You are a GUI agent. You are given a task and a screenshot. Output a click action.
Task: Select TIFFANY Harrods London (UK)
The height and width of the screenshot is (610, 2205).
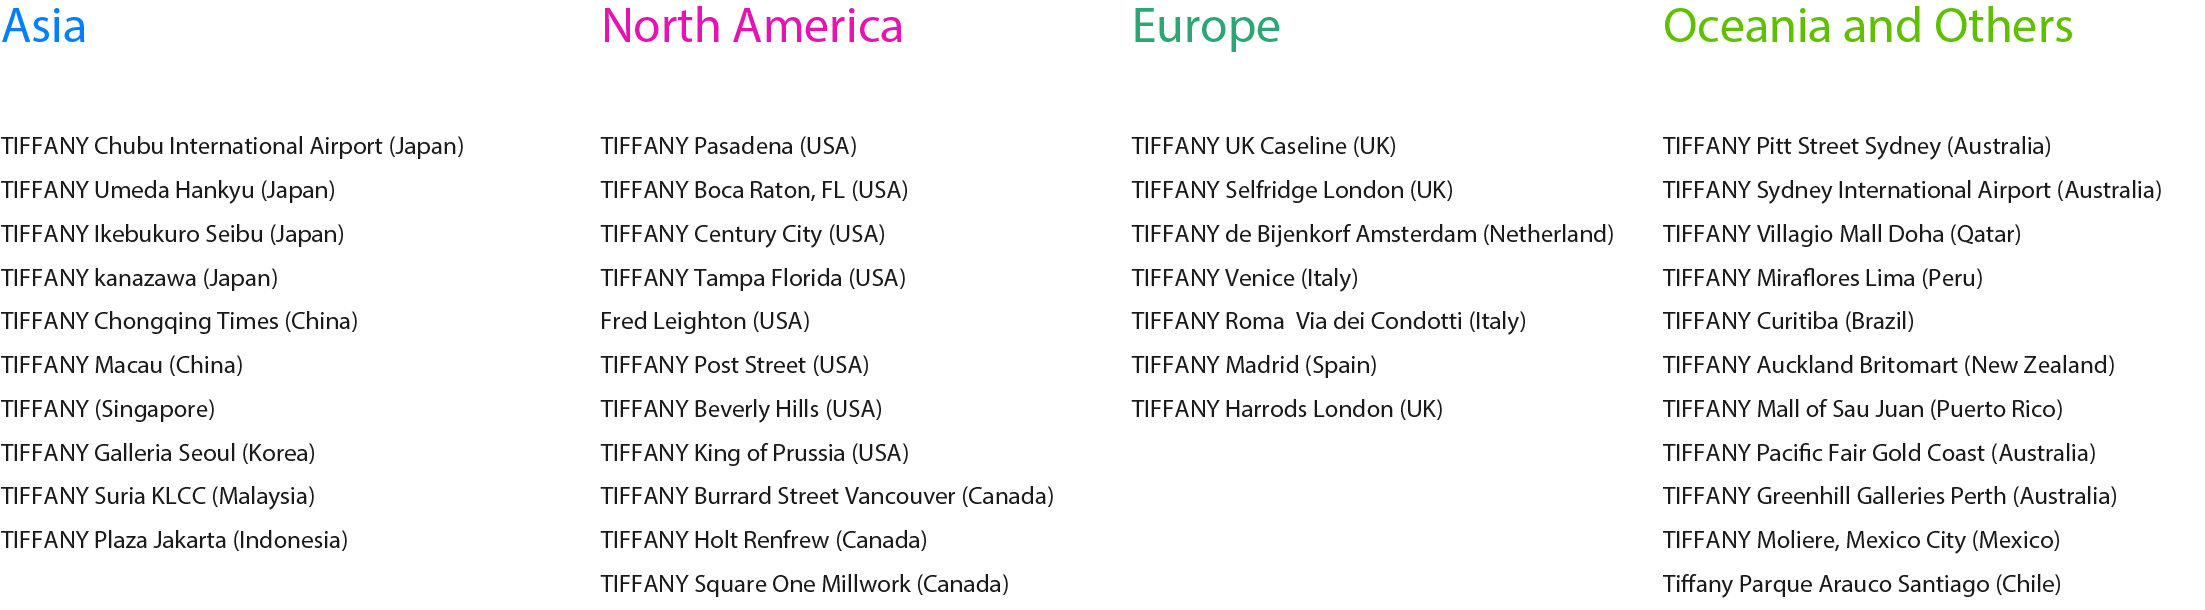point(1287,409)
